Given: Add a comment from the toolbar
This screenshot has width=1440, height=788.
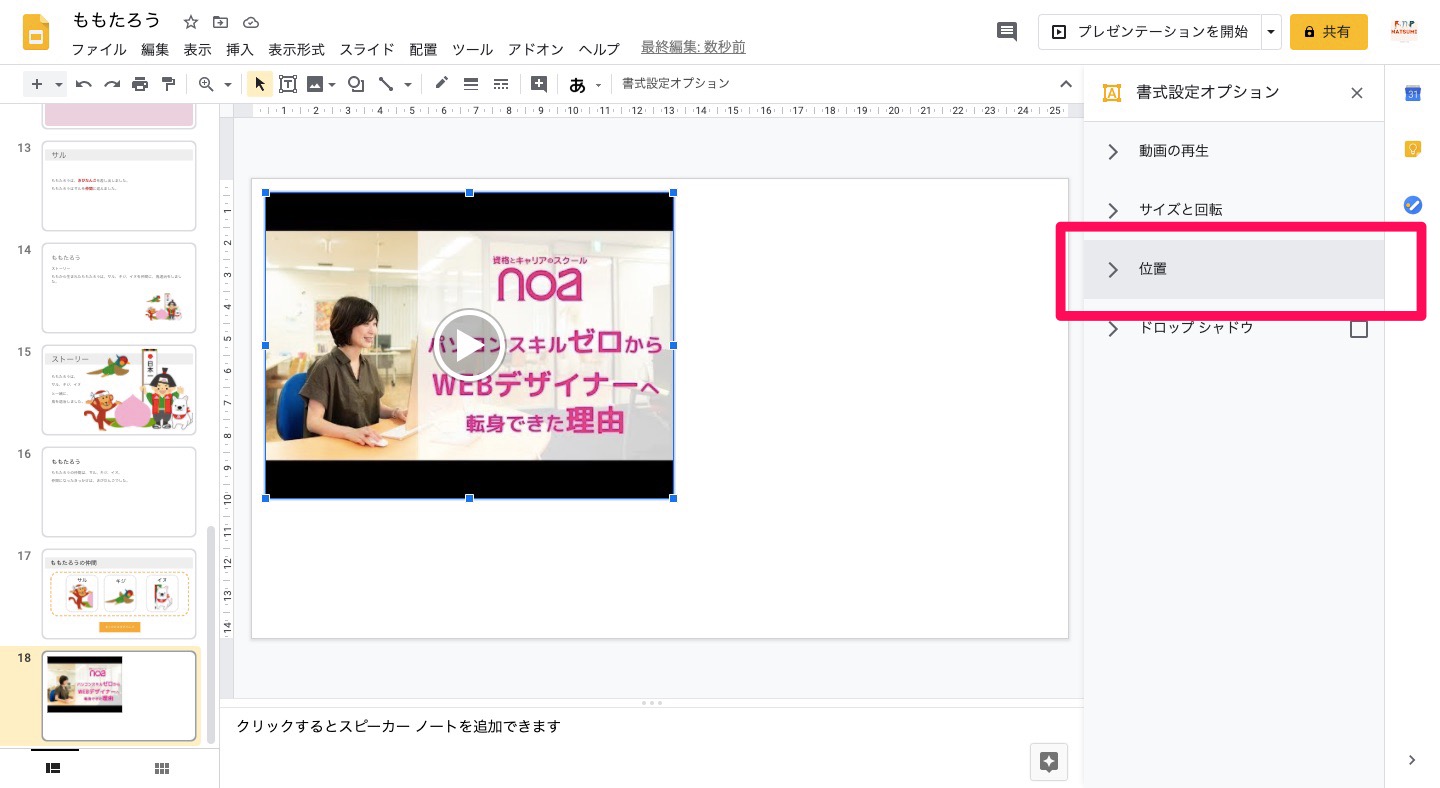Looking at the screenshot, I should pos(539,84).
